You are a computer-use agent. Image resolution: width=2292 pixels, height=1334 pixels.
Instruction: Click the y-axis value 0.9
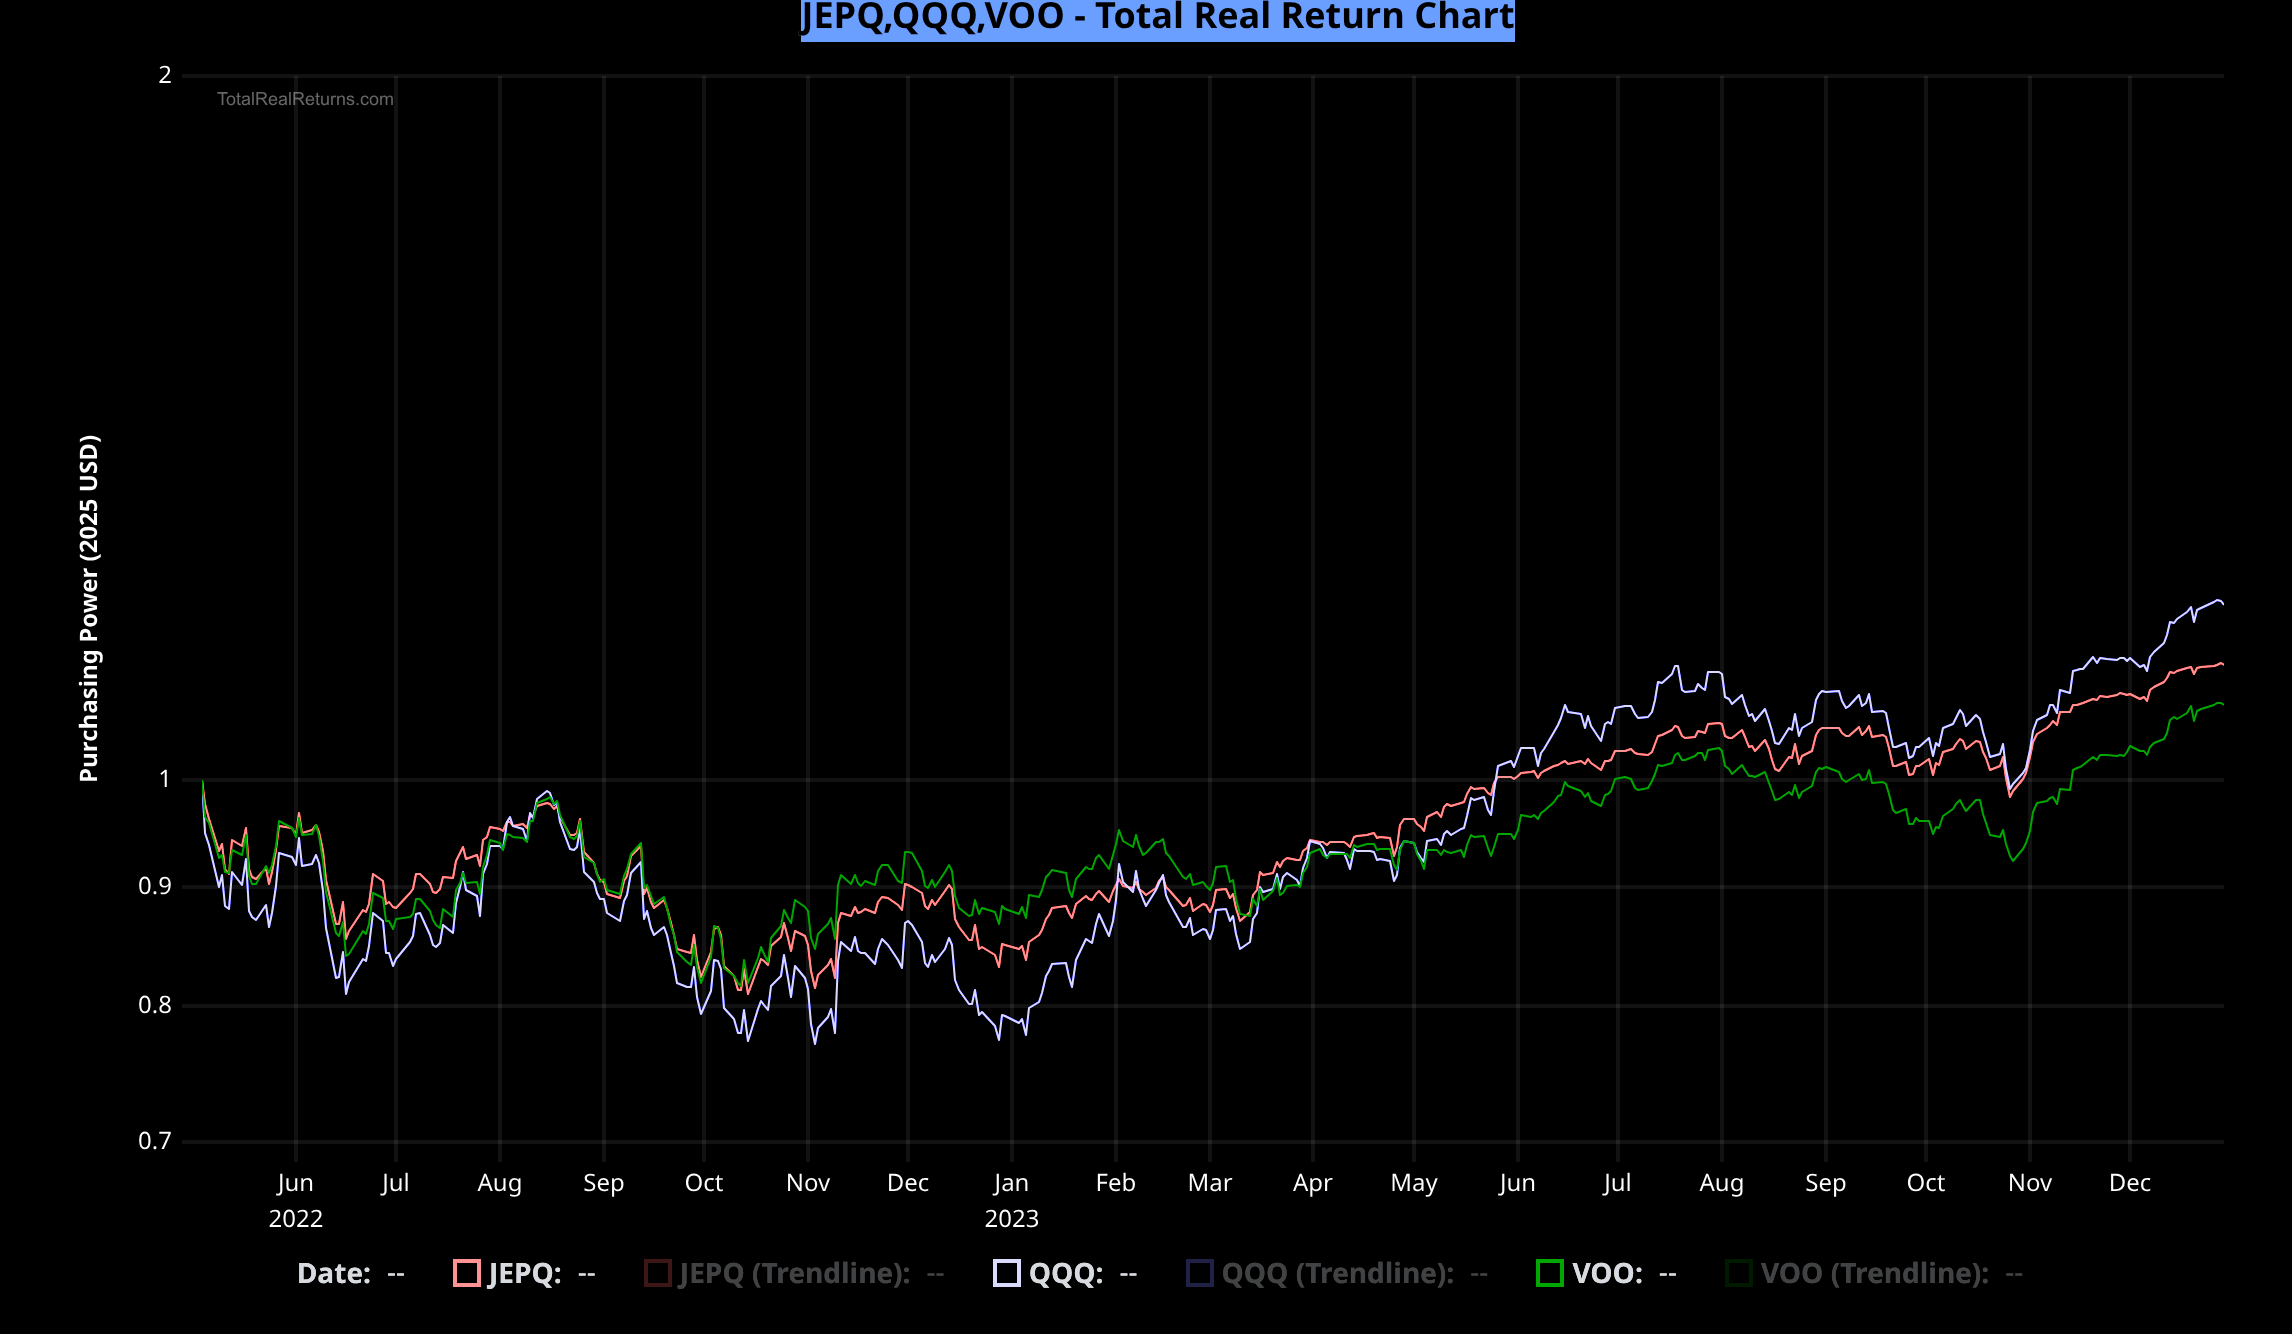155,886
